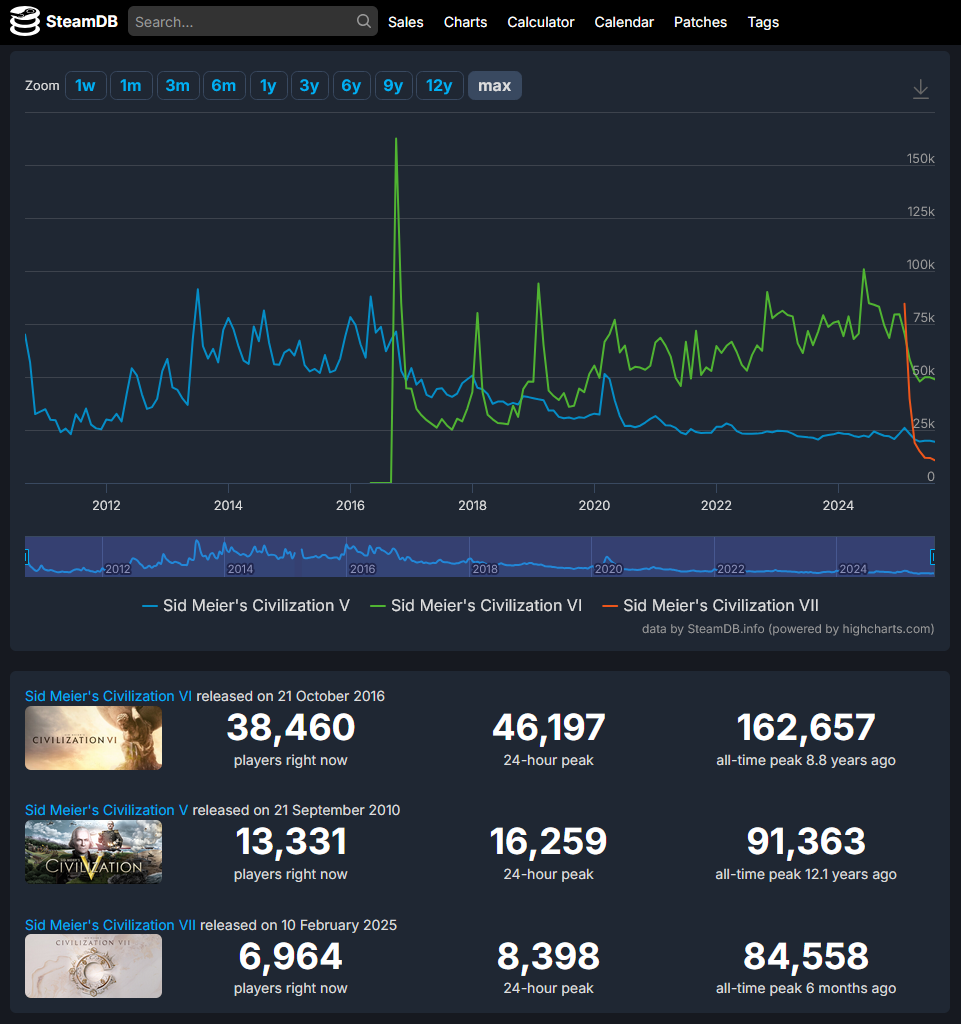Select the max zoom range
Image resolution: width=961 pixels, height=1024 pixels.
pyautogui.click(x=495, y=86)
